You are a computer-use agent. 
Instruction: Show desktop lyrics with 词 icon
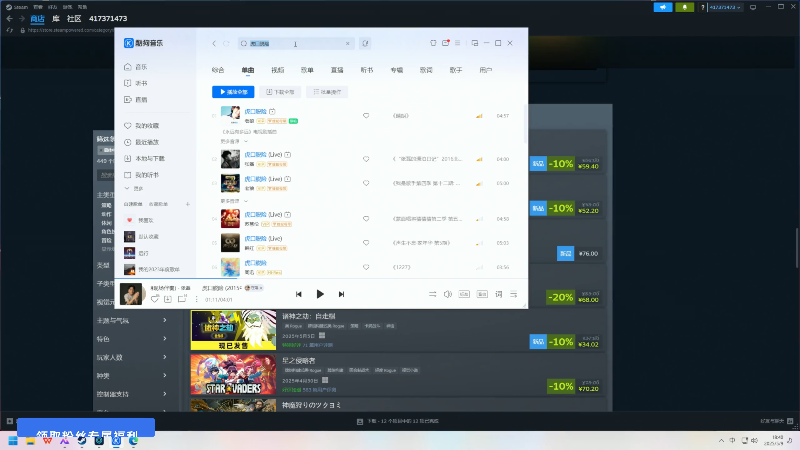point(498,294)
